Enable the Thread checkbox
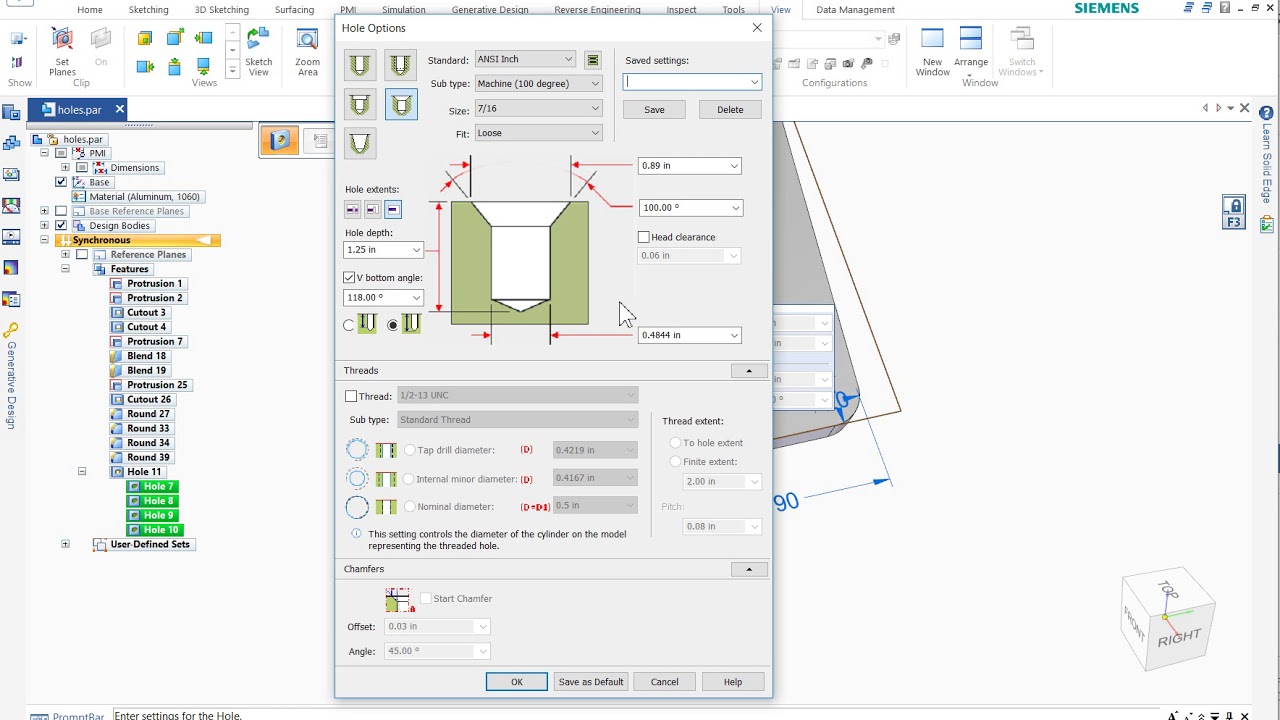1280x720 pixels. pos(351,396)
